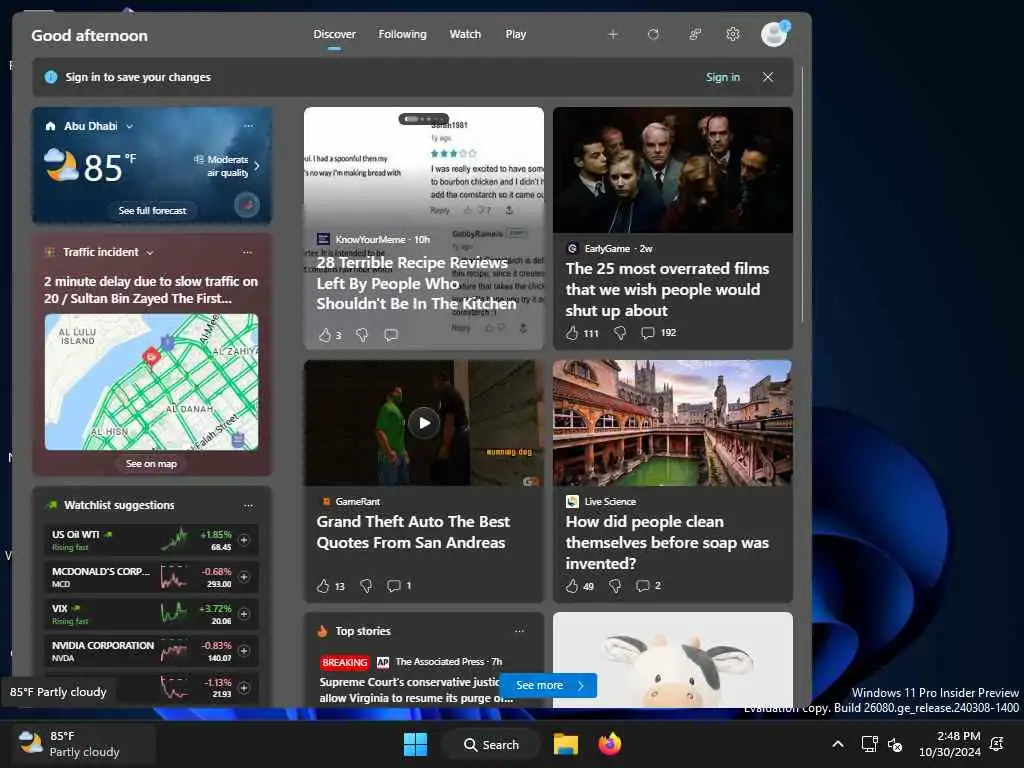Click the blue See more button
1024x768 pixels.
click(548, 685)
